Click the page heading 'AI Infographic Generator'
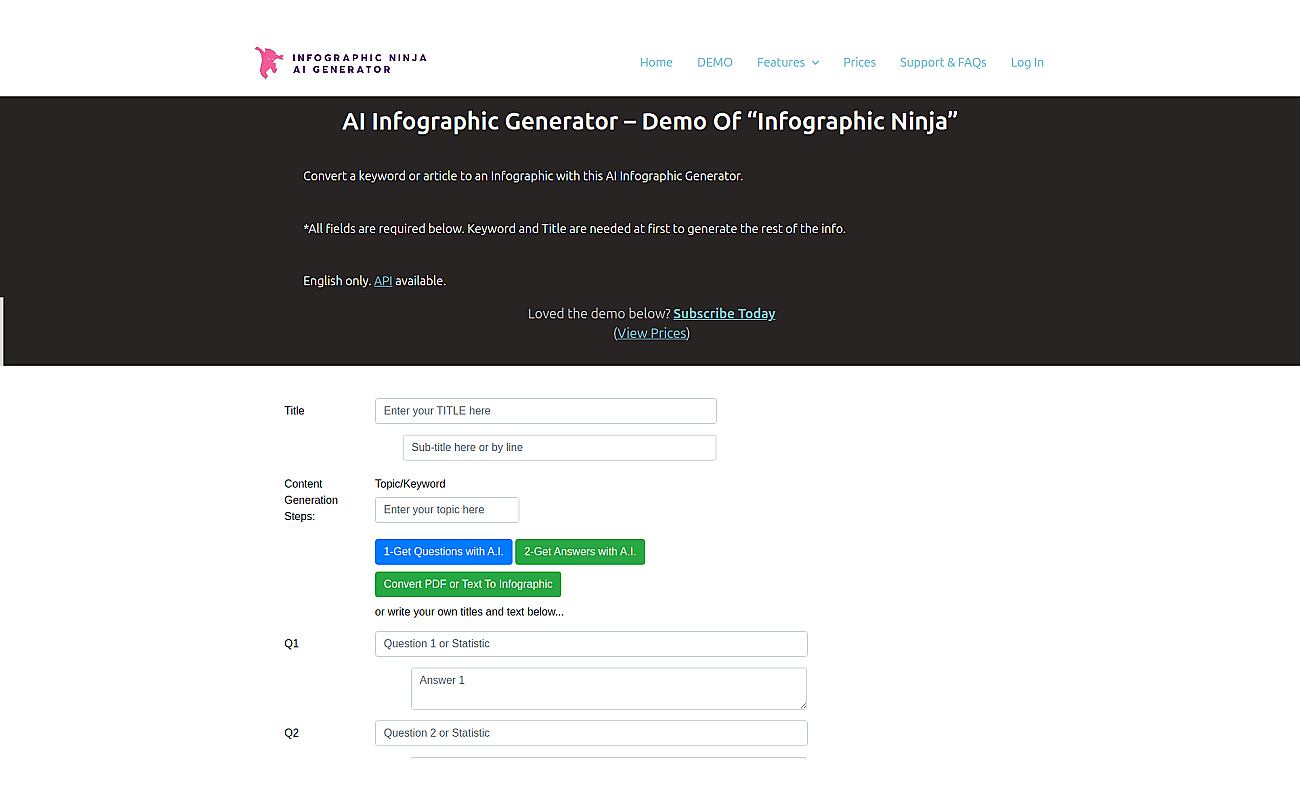The width and height of the screenshot is (1300, 788). pos(650,121)
